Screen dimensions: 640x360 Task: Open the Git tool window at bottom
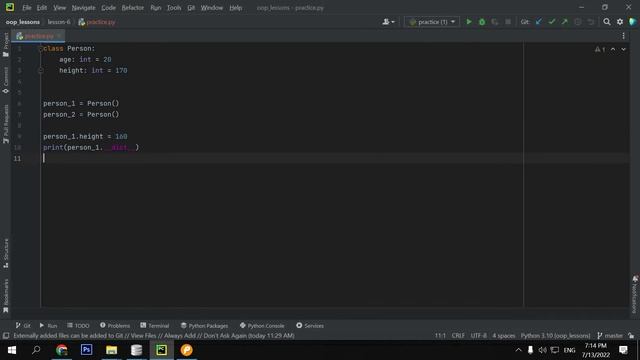(x=23, y=325)
